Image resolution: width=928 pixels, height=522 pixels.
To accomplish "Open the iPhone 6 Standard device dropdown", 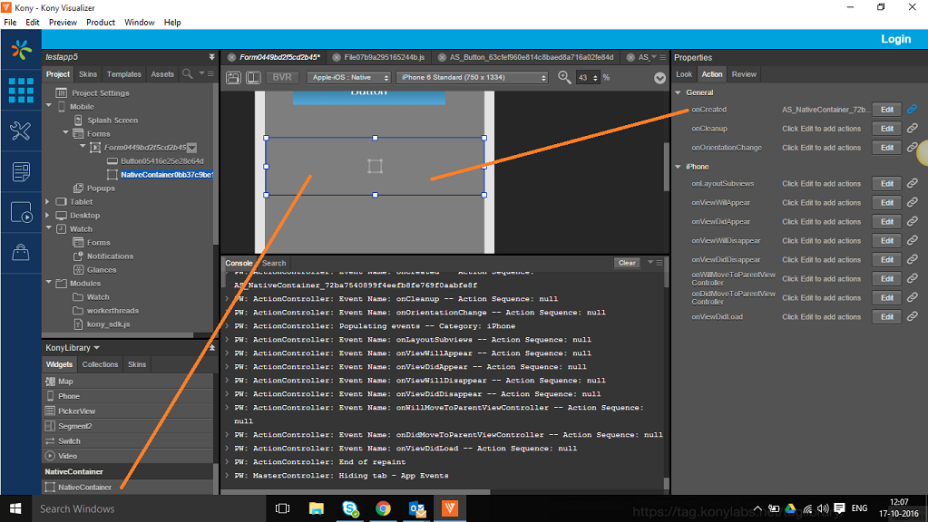I will (x=472, y=78).
